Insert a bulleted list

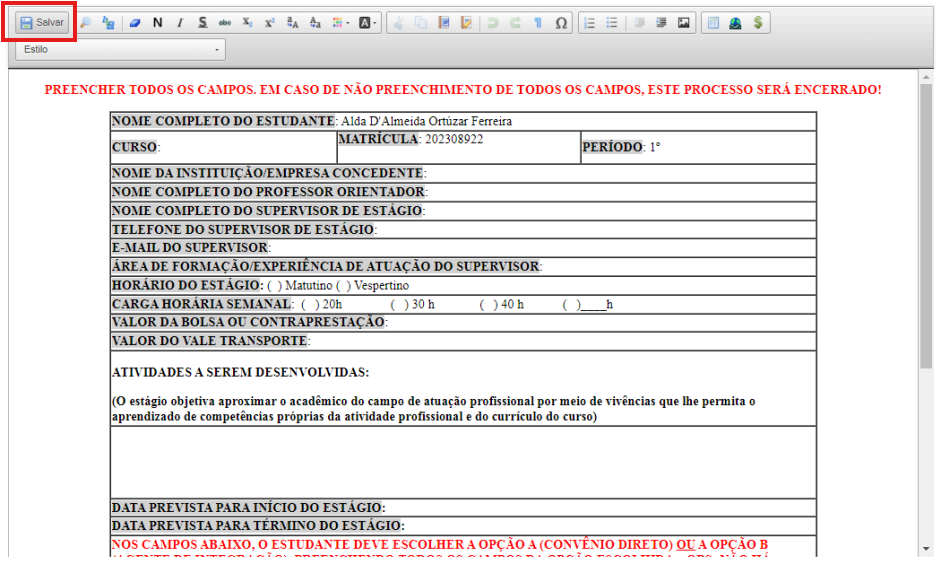(x=612, y=23)
